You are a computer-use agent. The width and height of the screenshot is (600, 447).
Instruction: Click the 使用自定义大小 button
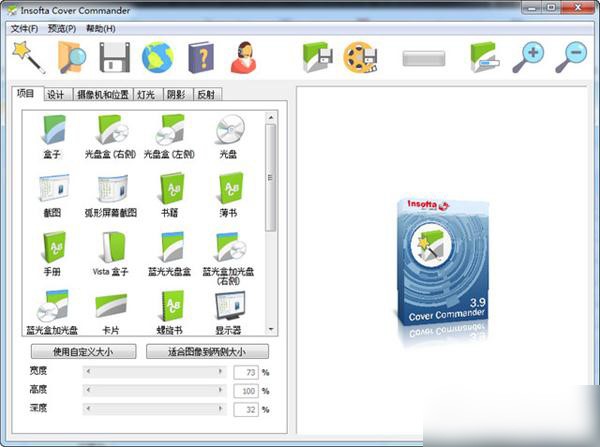click(83, 351)
